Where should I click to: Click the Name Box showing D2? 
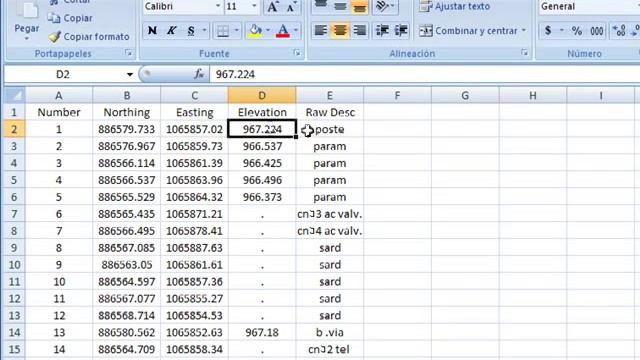[x=63, y=74]
